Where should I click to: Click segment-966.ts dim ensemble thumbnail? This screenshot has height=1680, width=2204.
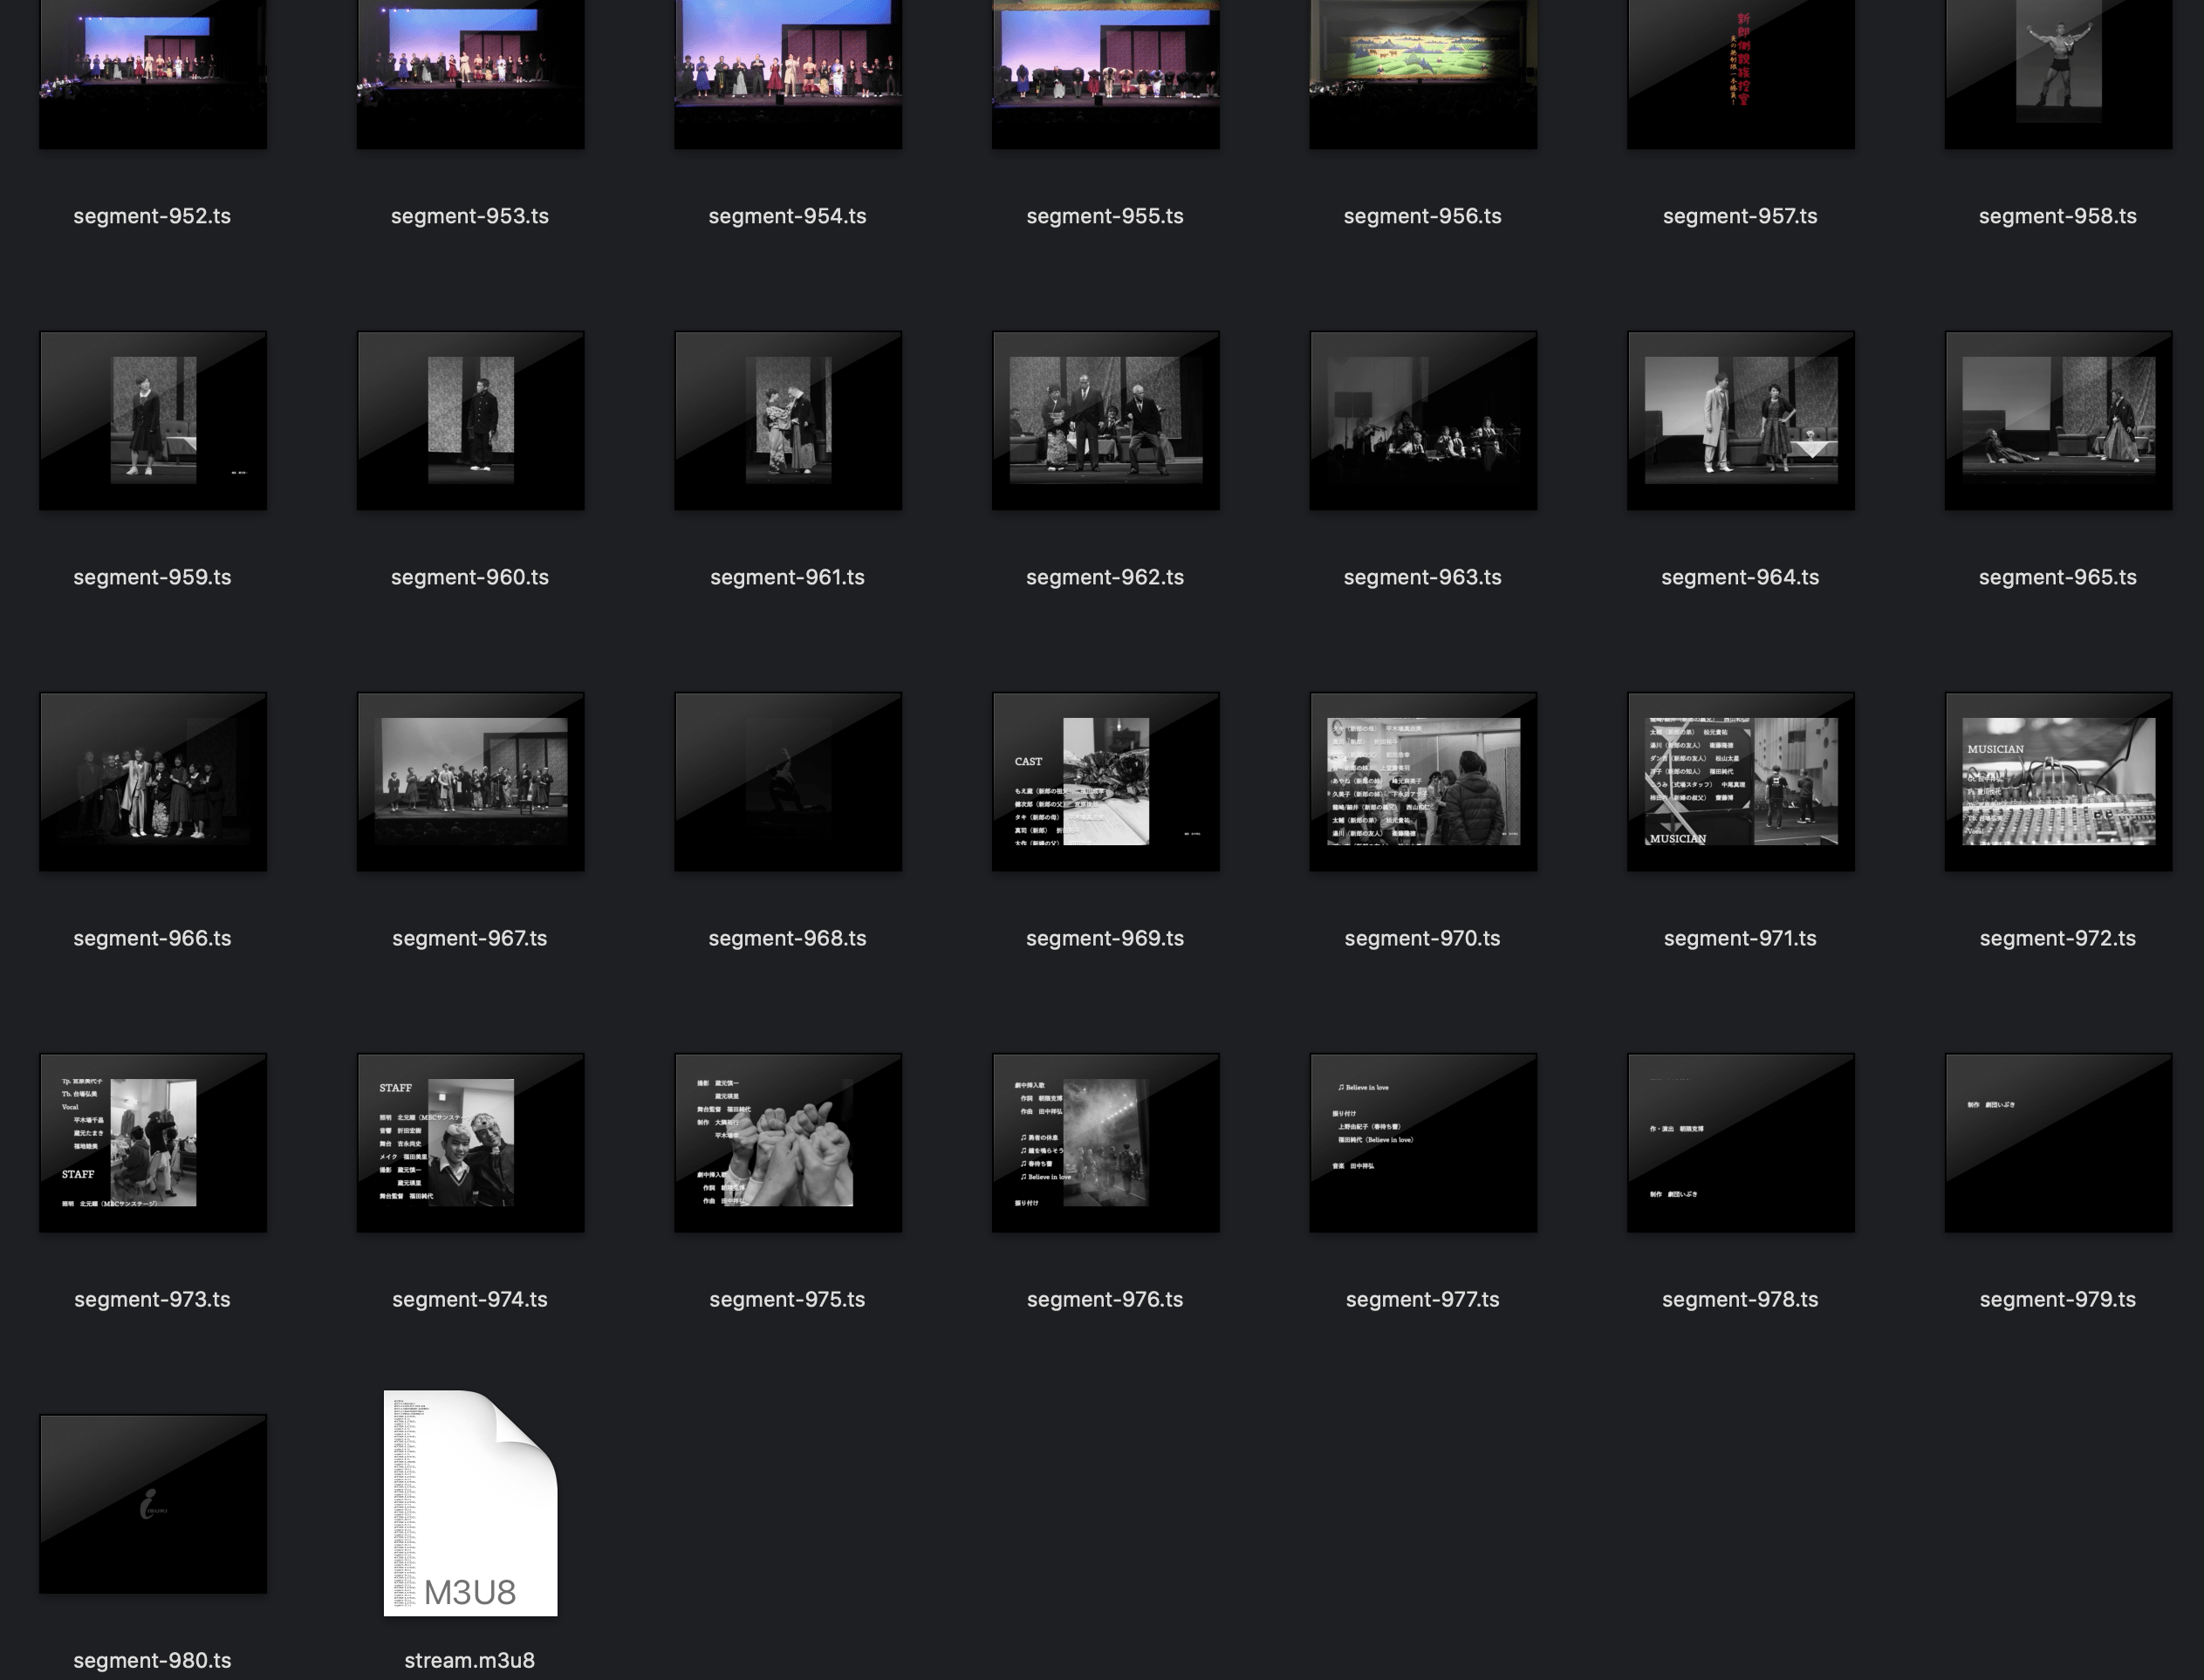tap(153, 781)
